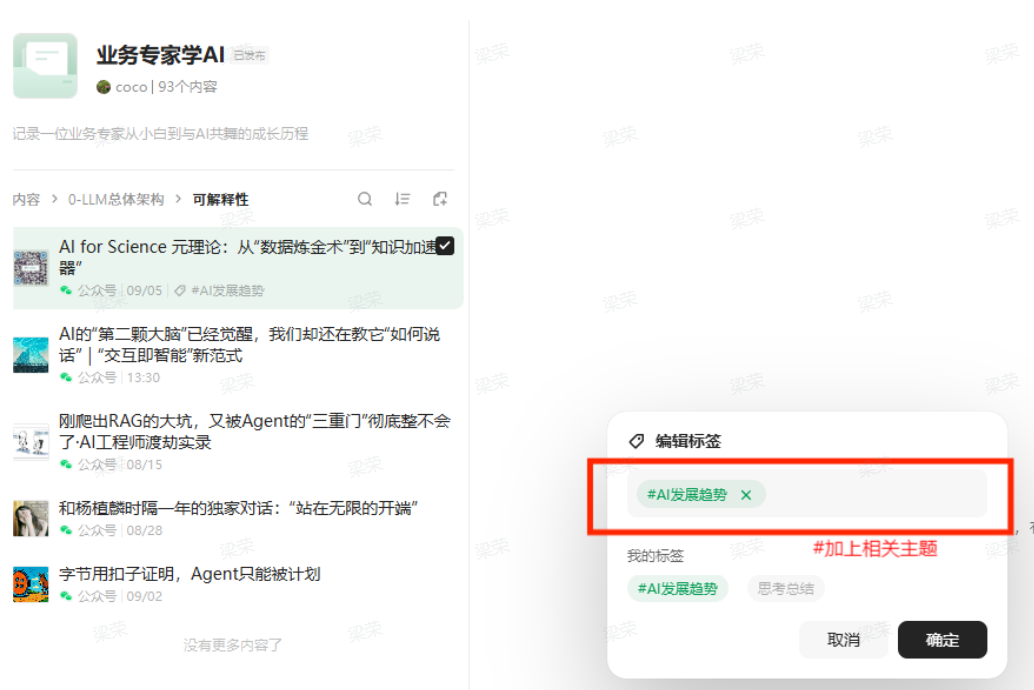Screen dimensions: 1034x690
Task: Click the tag icon beside 编辑标签
Action: tap(636, 441)
